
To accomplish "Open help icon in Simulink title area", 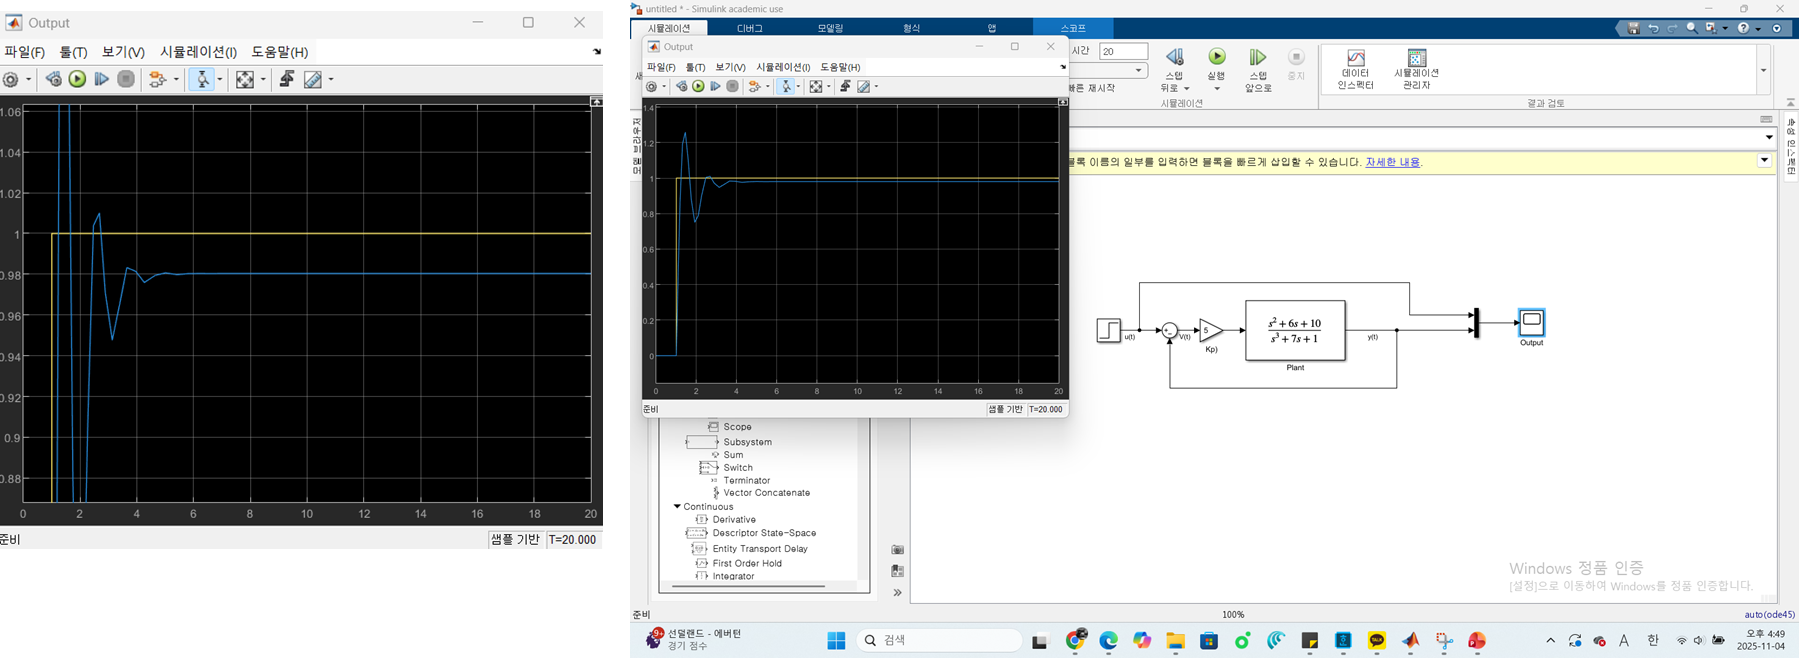I will [1743, 29].
